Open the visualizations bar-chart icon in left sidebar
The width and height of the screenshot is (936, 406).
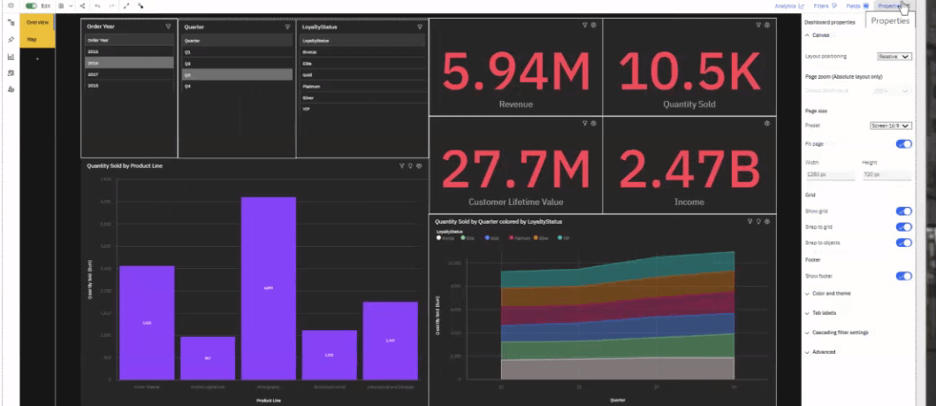click(x=11, y=56)
